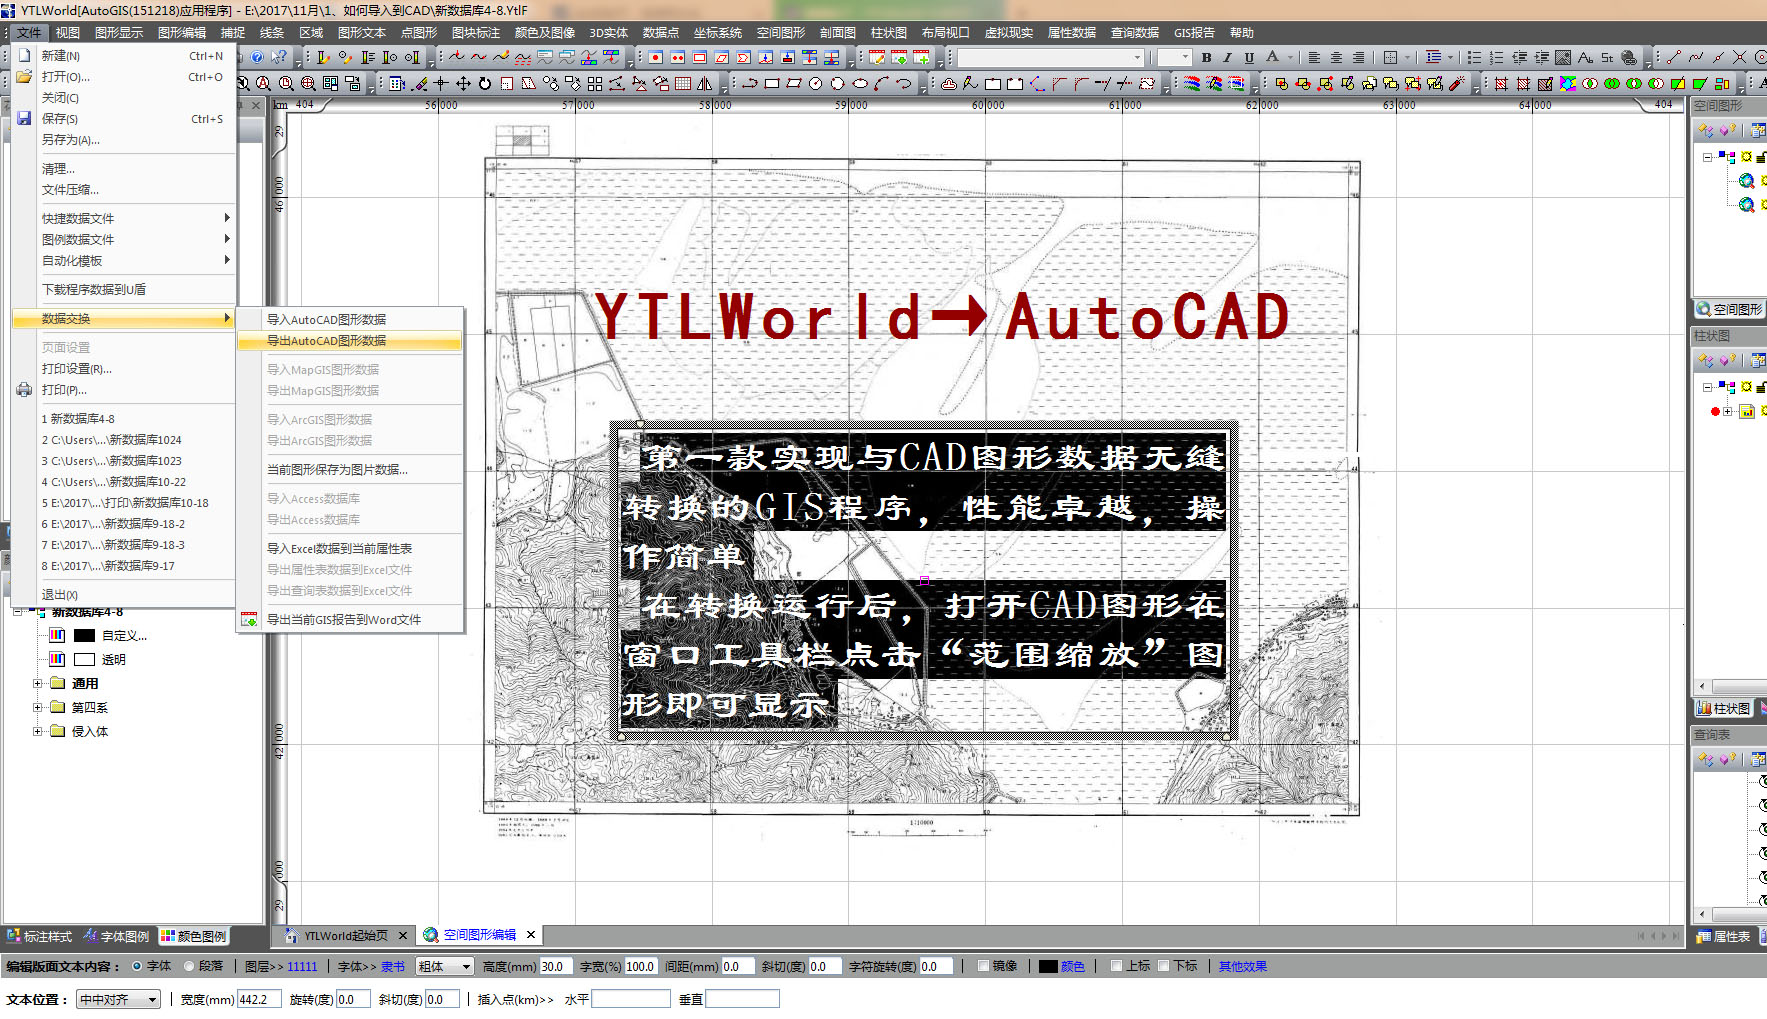Select the four-arrow move tool
The image size is (1767, 1019).
point(463,84)
